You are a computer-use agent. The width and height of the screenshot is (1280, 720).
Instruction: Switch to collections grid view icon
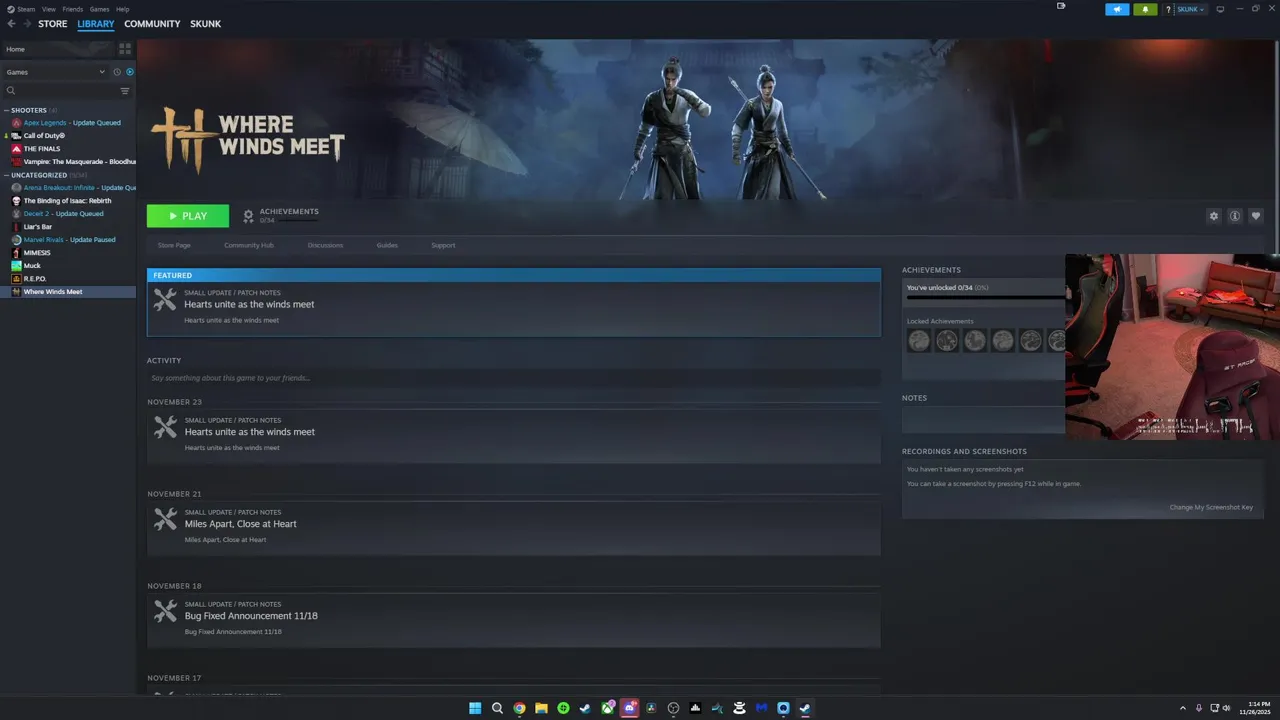pyautogui.click(x=125, y=48)
